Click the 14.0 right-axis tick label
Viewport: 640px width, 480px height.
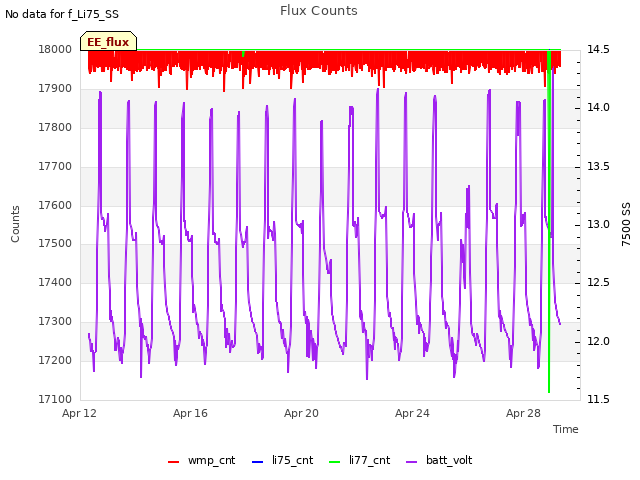pyautogui.click(x=598, y=107)
